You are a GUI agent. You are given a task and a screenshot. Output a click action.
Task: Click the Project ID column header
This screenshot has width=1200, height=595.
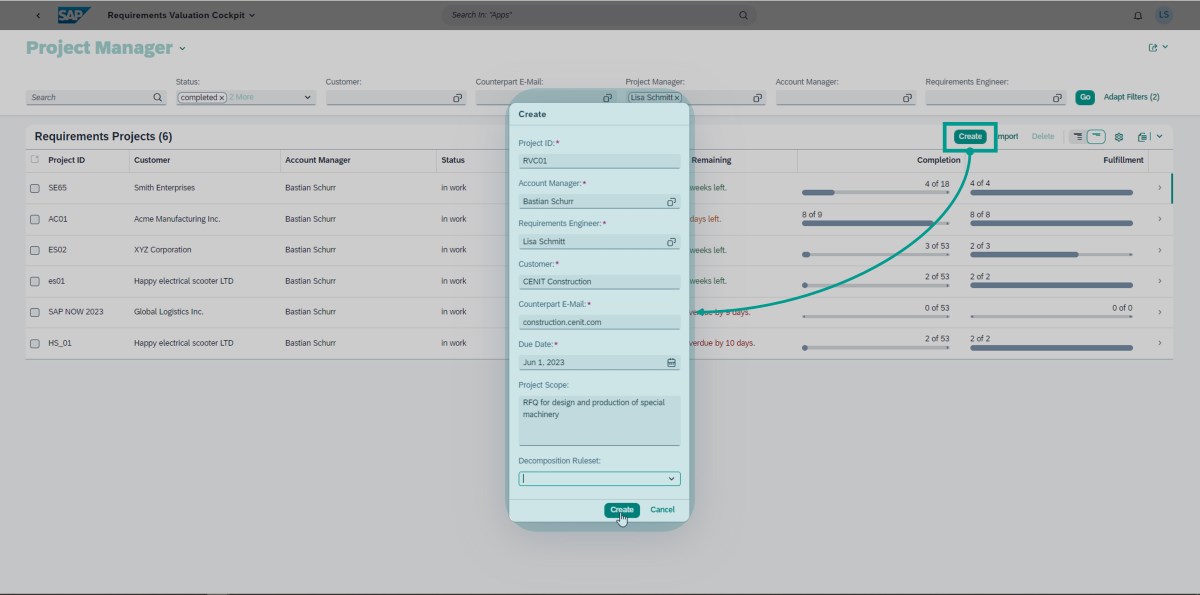(66, 160)
